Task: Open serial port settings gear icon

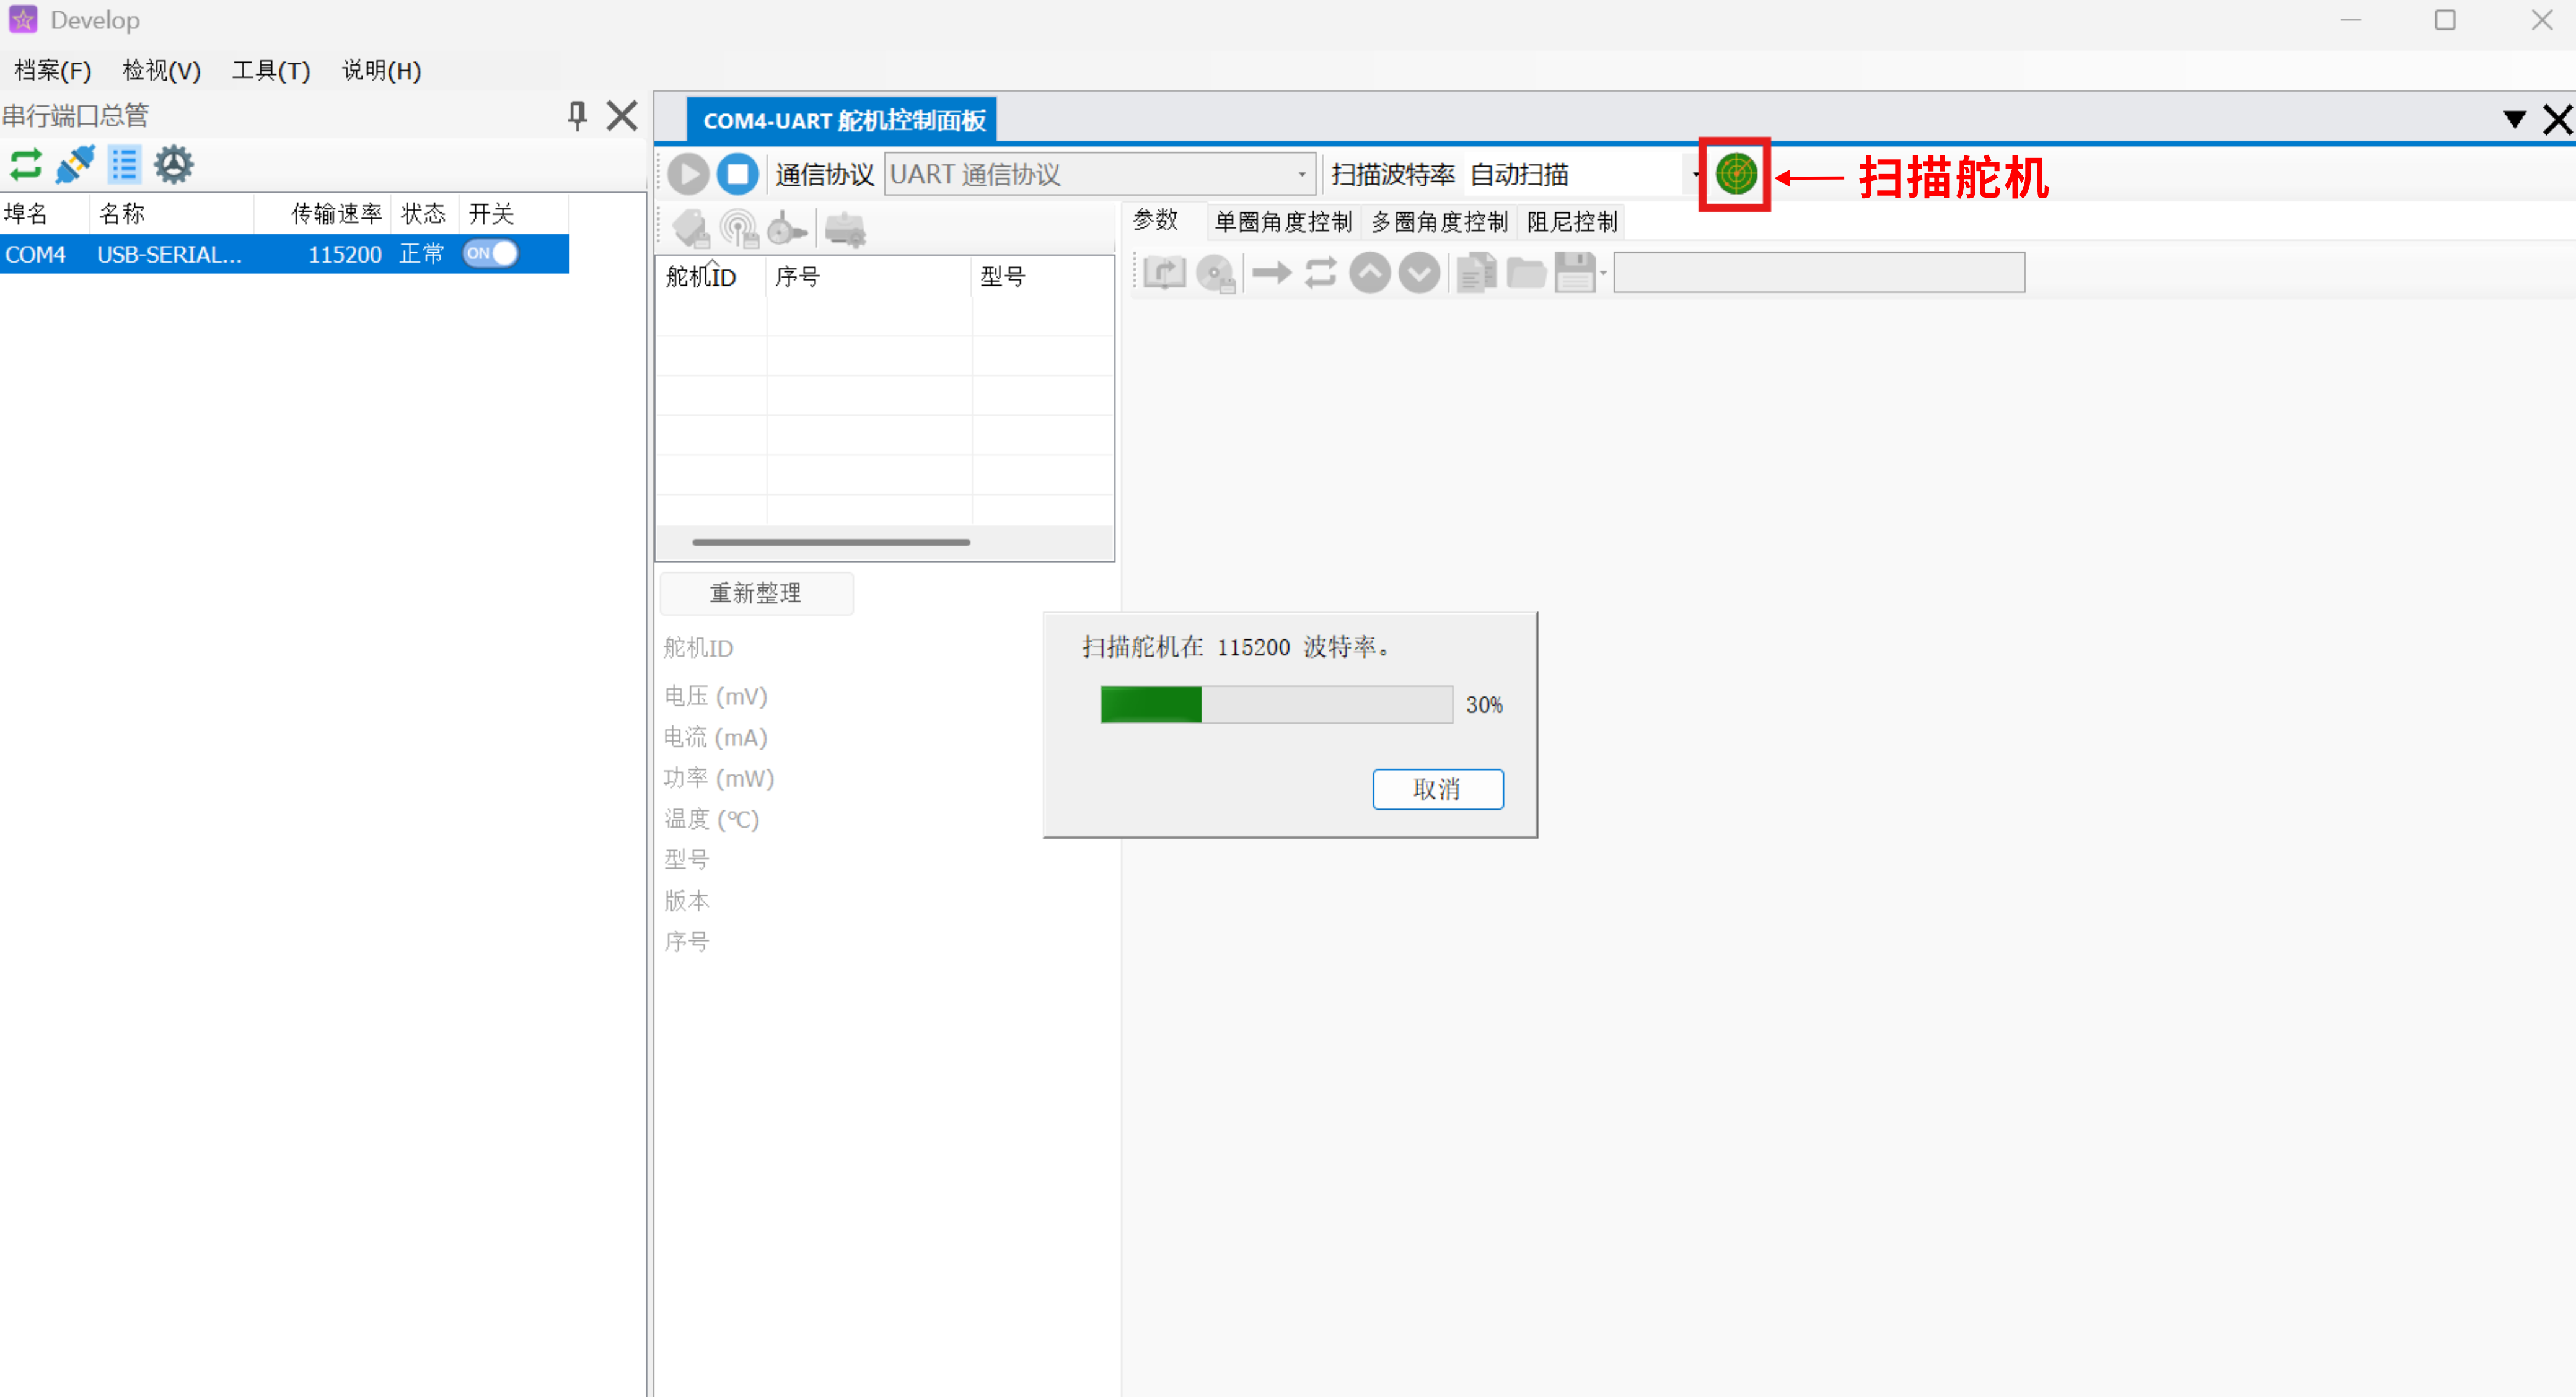Action: coord(174,165)
